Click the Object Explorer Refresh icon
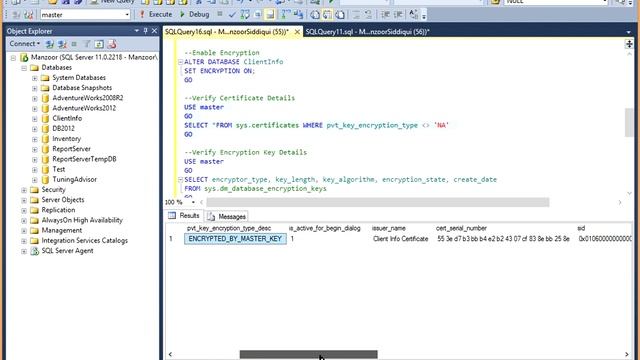640x360 pixels. tap(99, 44)
